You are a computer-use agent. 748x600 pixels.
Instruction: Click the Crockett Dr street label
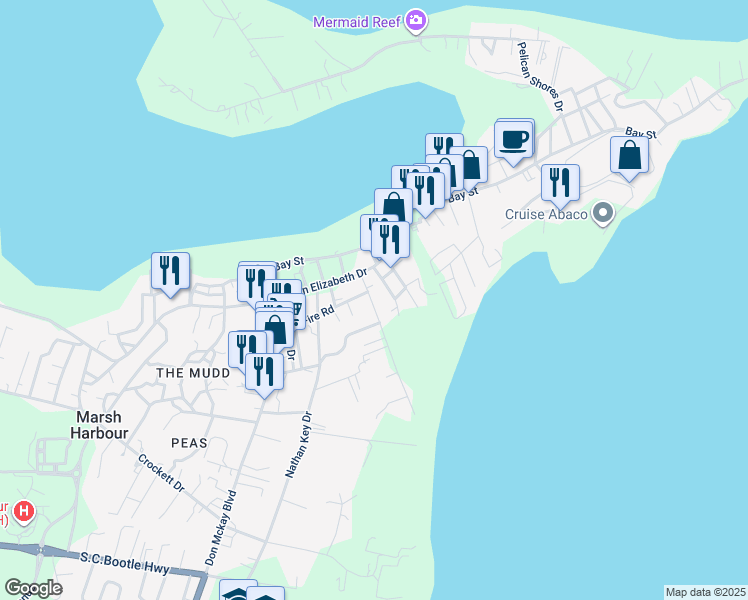(x=162, y=474)
